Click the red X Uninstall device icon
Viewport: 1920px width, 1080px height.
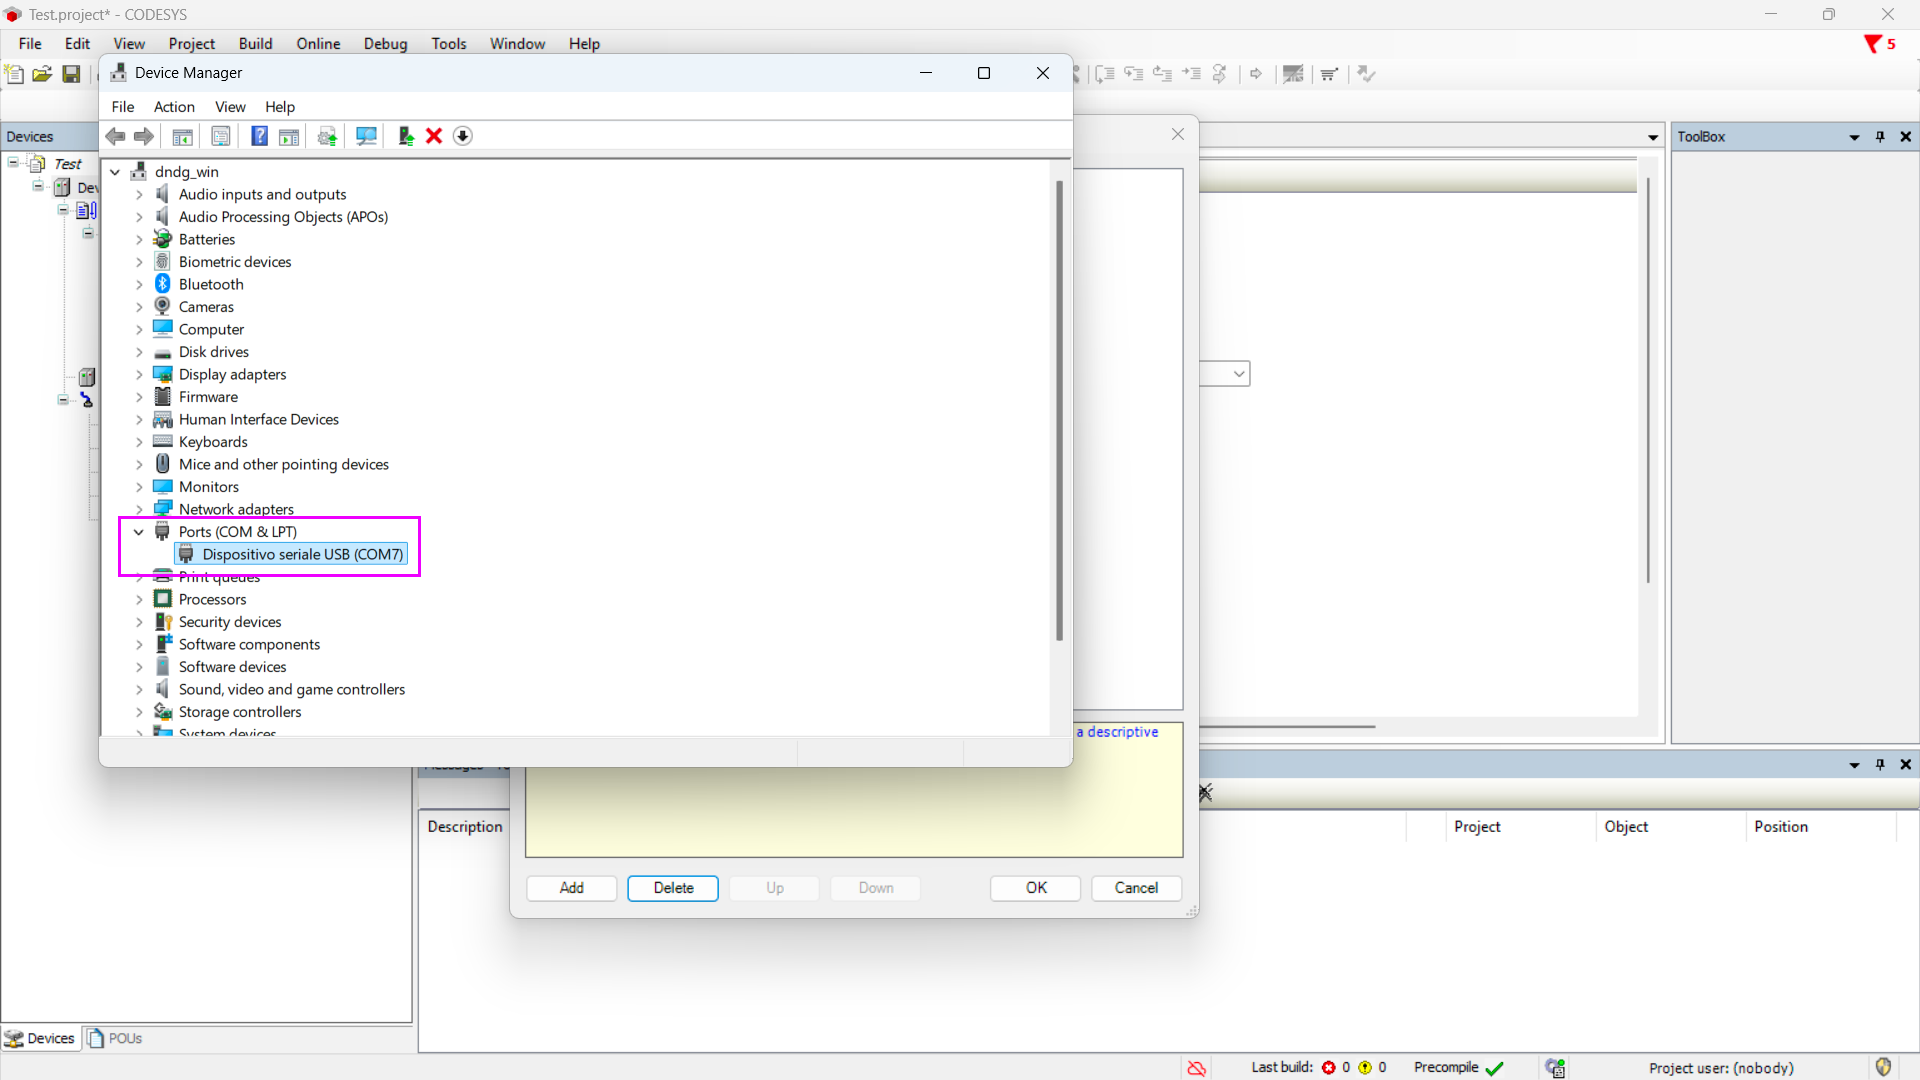(434, 136)
